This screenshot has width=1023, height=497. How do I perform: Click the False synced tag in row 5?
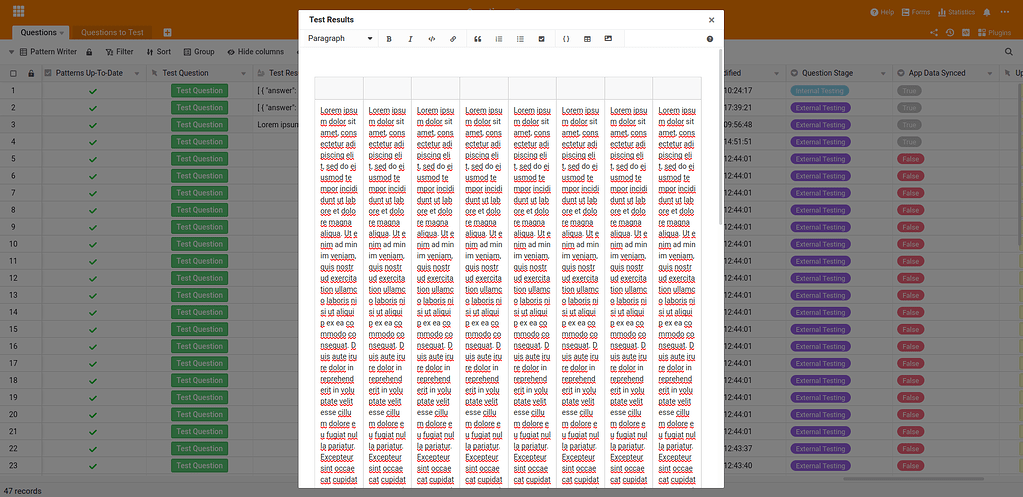[909, 159]
